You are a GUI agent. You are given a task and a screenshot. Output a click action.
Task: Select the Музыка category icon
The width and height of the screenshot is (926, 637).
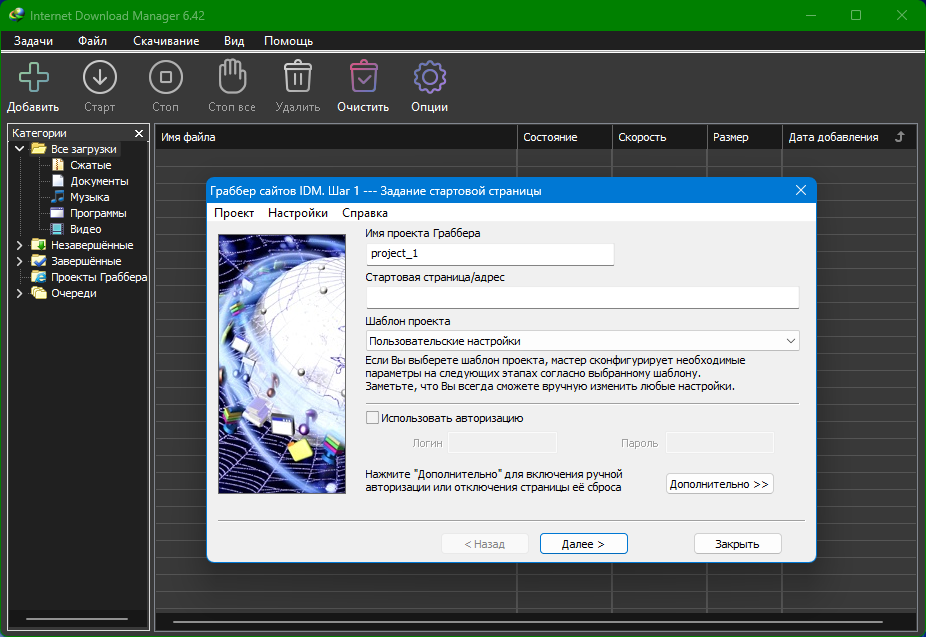pyautogui.click(x=58, y=197)
